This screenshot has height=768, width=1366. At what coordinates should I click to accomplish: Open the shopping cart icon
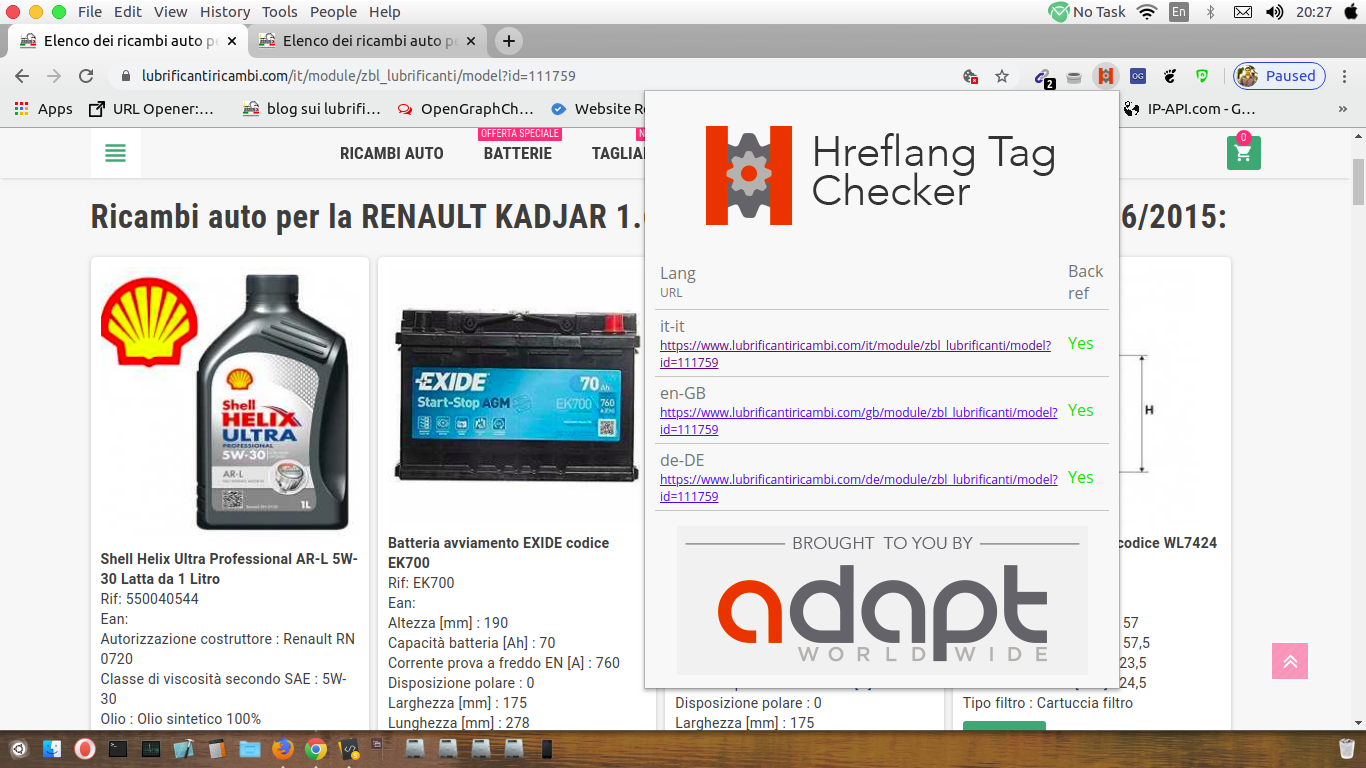[x=1243, y=153]
